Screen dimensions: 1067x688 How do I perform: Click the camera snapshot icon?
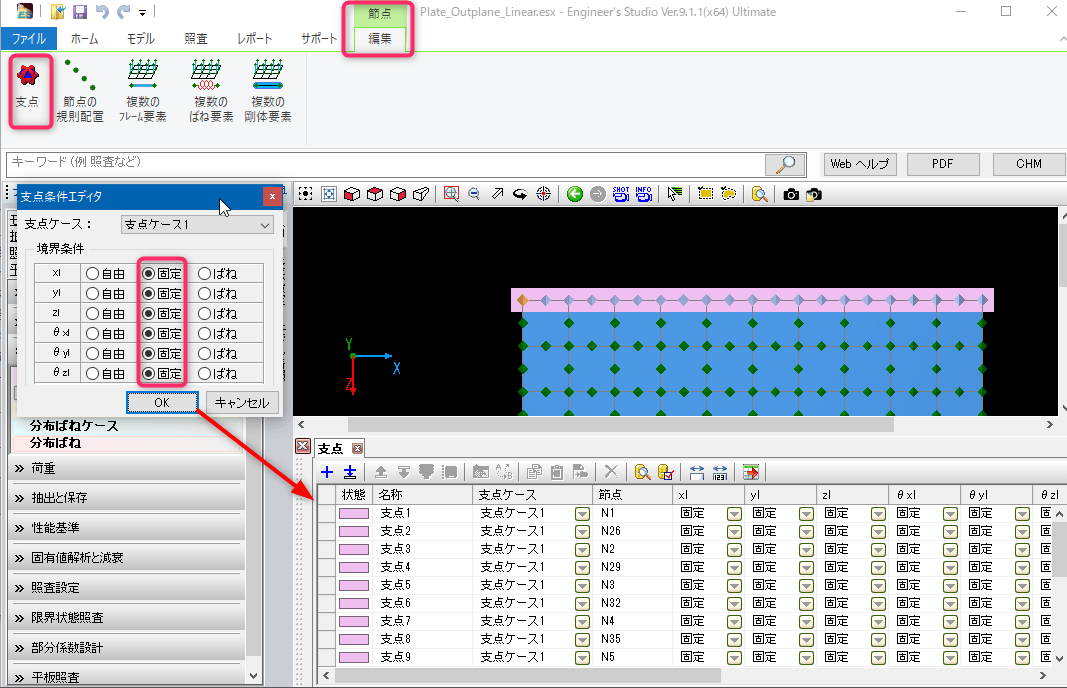click(x=791, y=194)
